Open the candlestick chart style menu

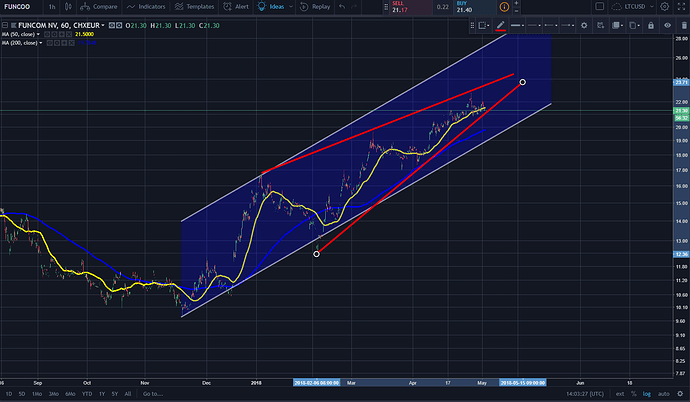[x=68, y=7]
